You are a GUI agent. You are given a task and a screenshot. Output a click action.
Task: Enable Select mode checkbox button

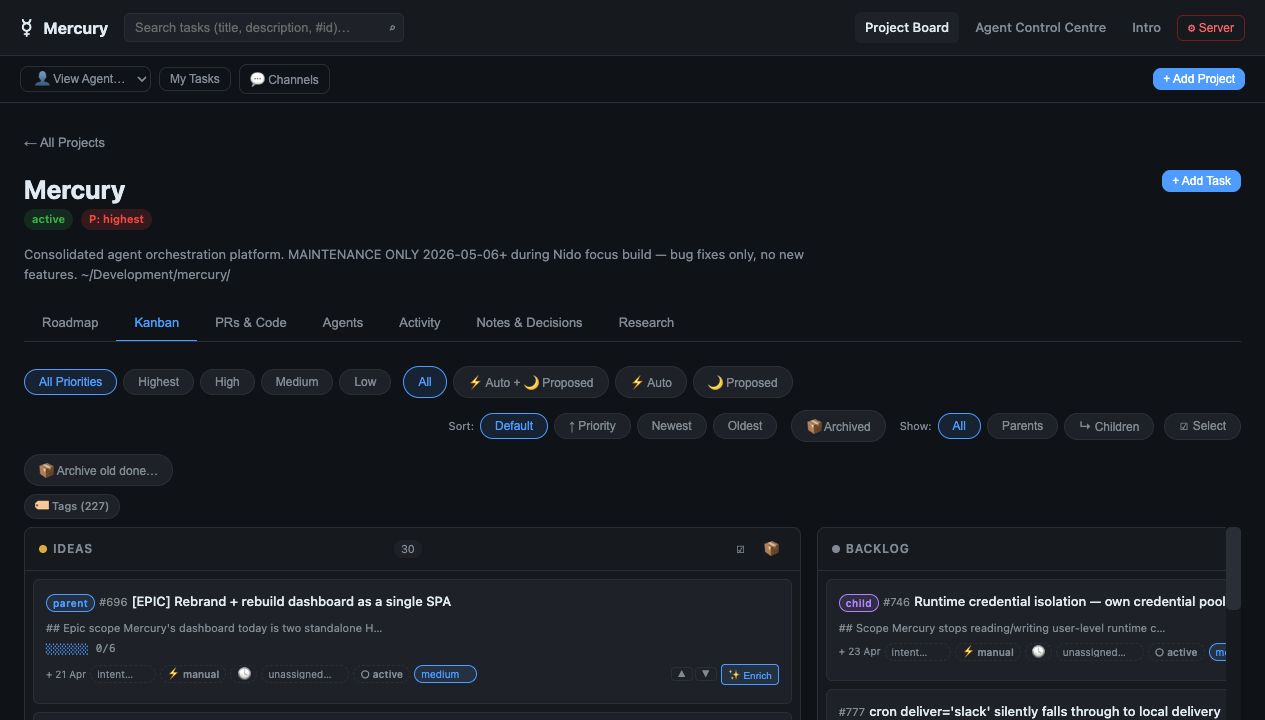1202,426
